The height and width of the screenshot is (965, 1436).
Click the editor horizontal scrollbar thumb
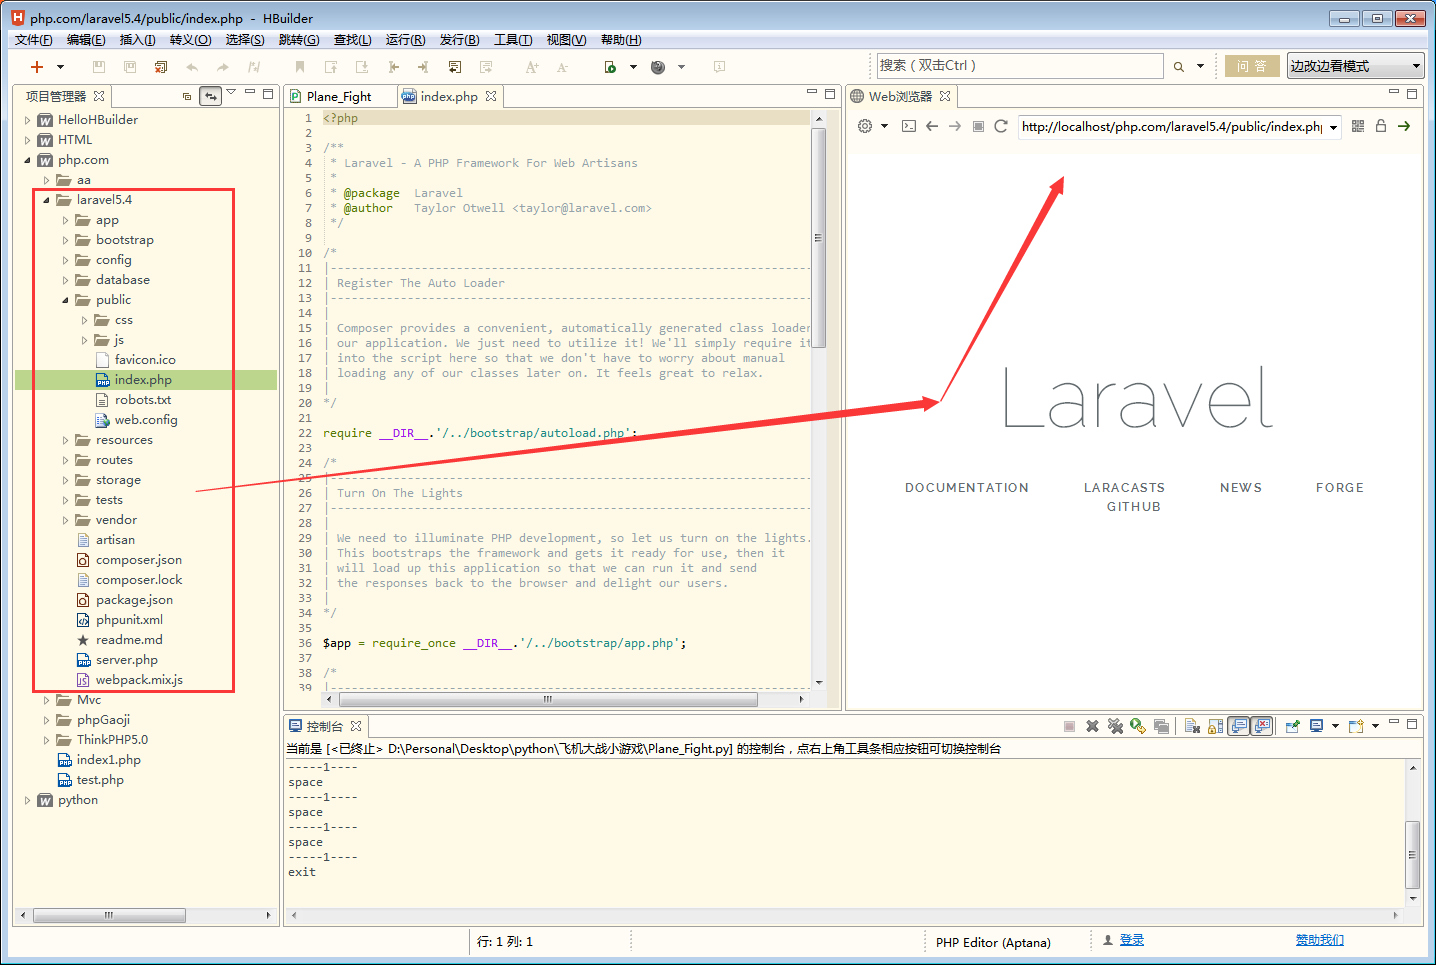[x=547, y=700]
